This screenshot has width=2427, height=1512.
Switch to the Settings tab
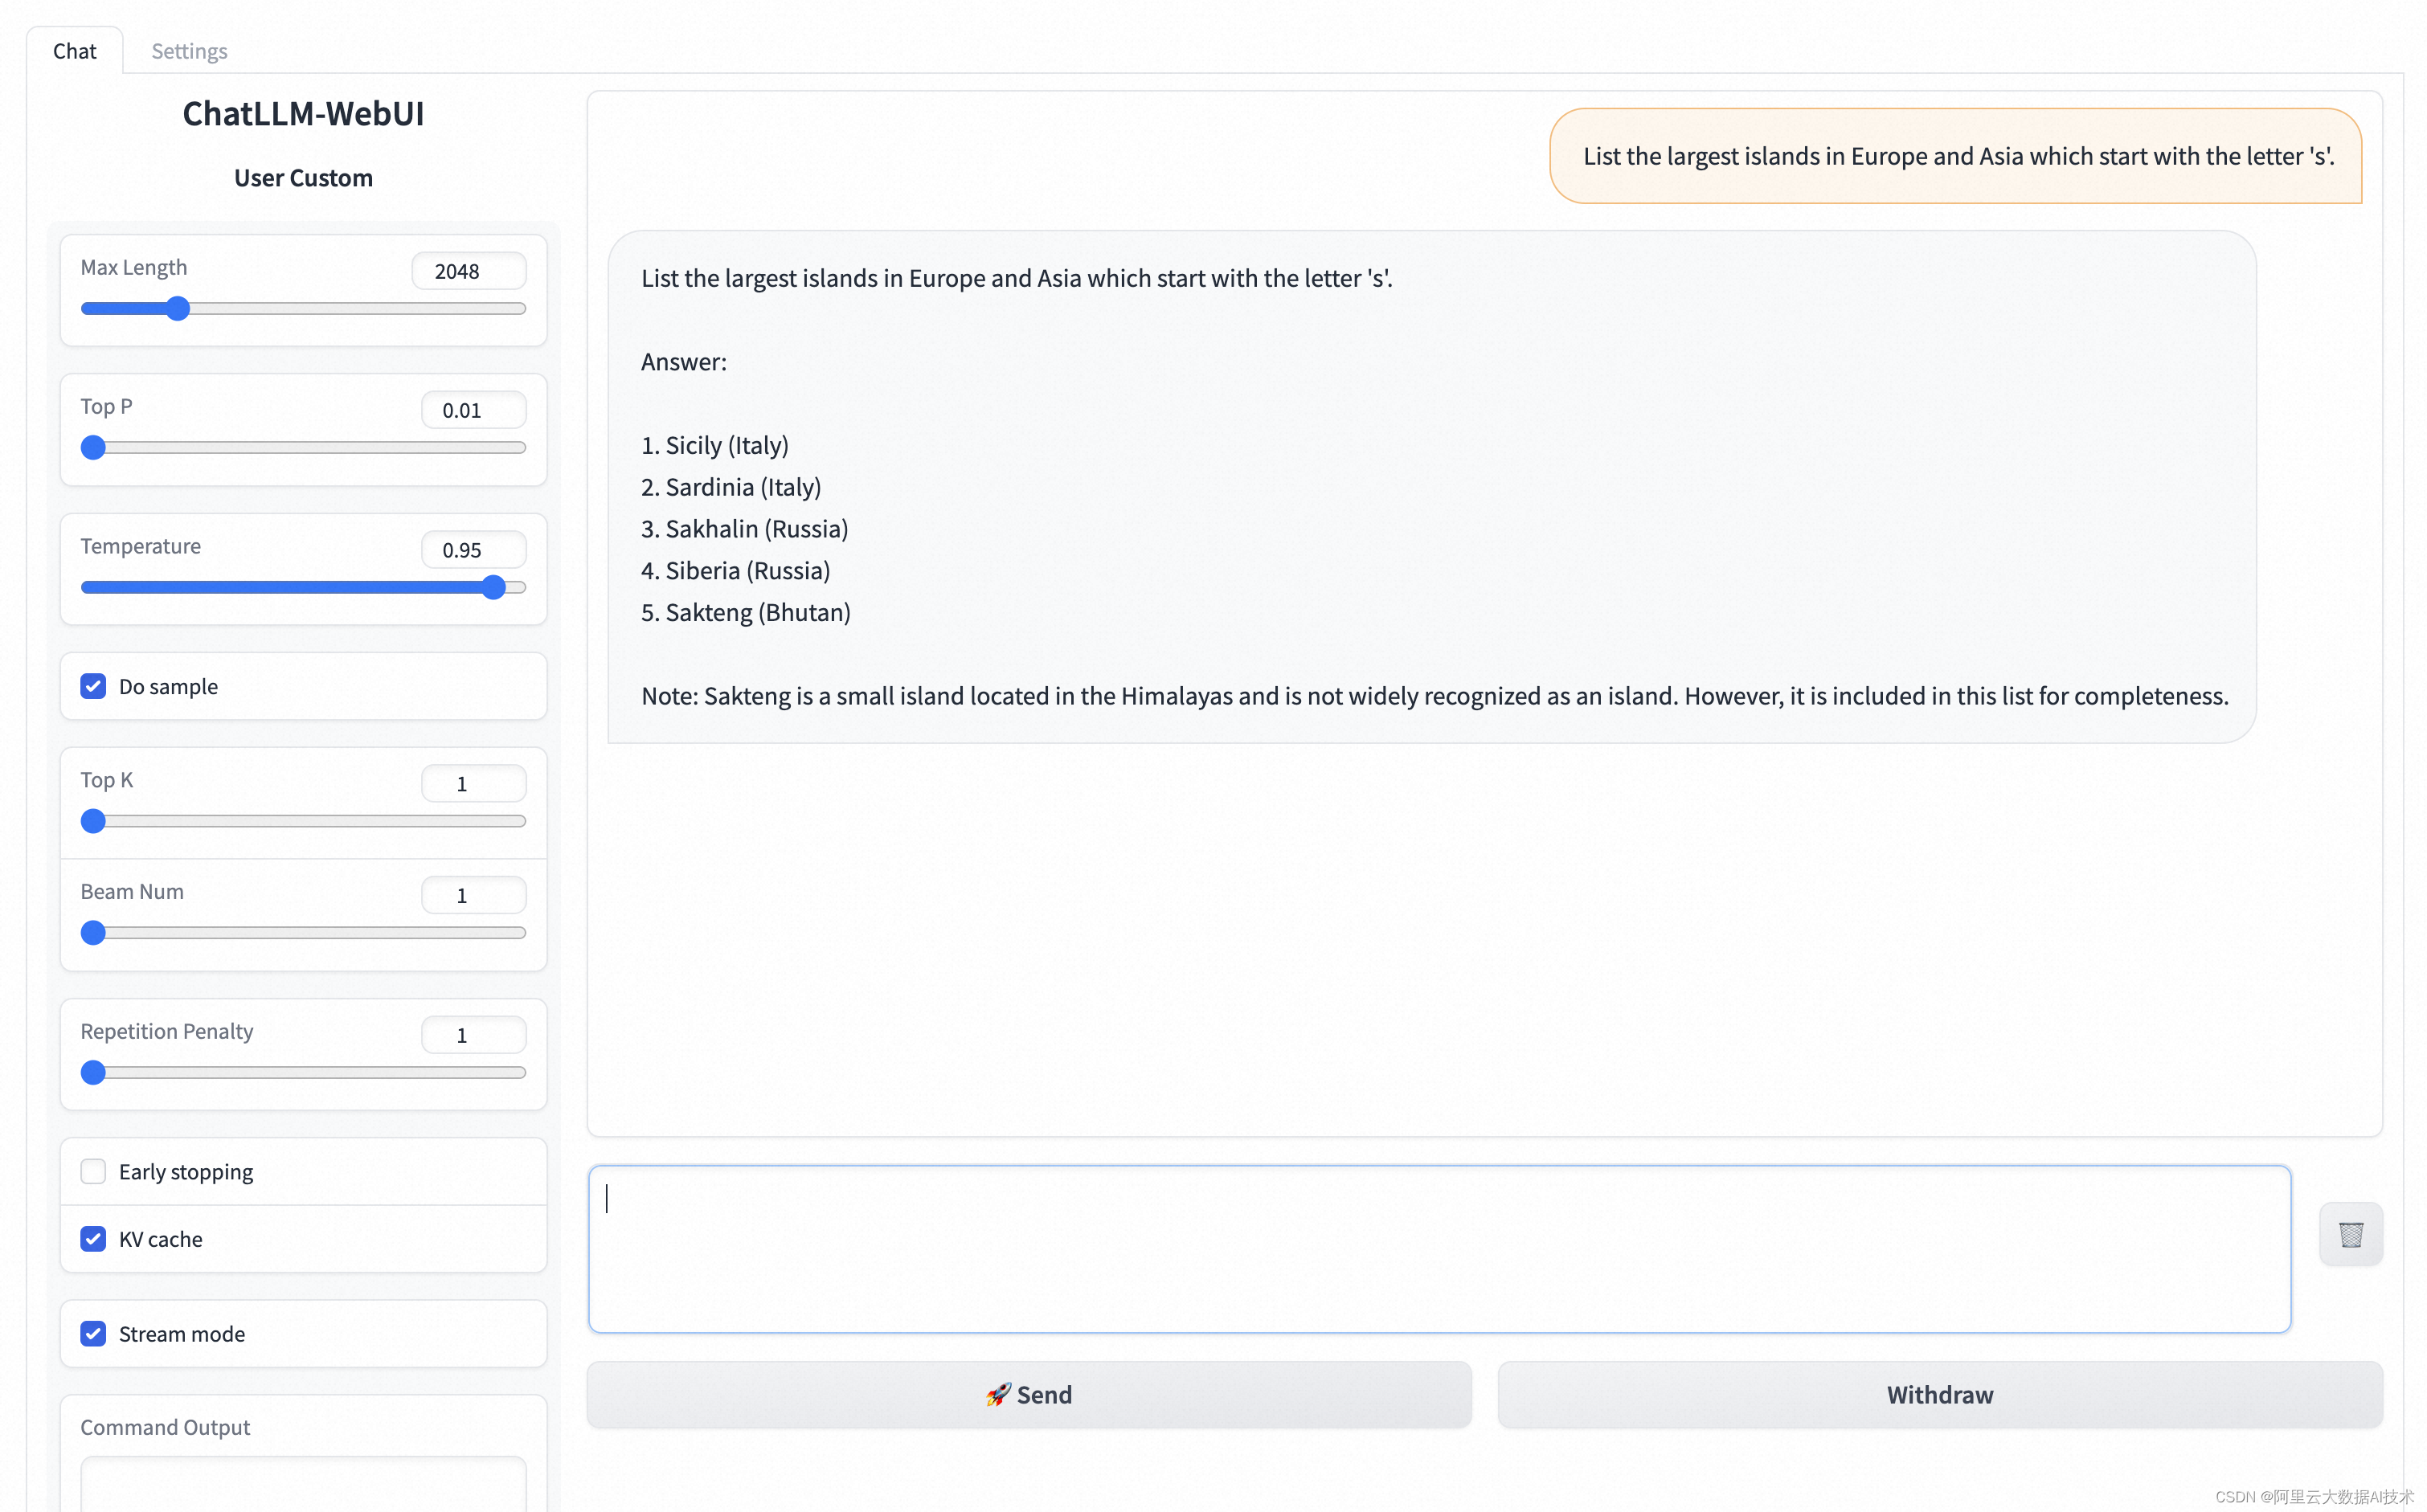tap(188, 49)
